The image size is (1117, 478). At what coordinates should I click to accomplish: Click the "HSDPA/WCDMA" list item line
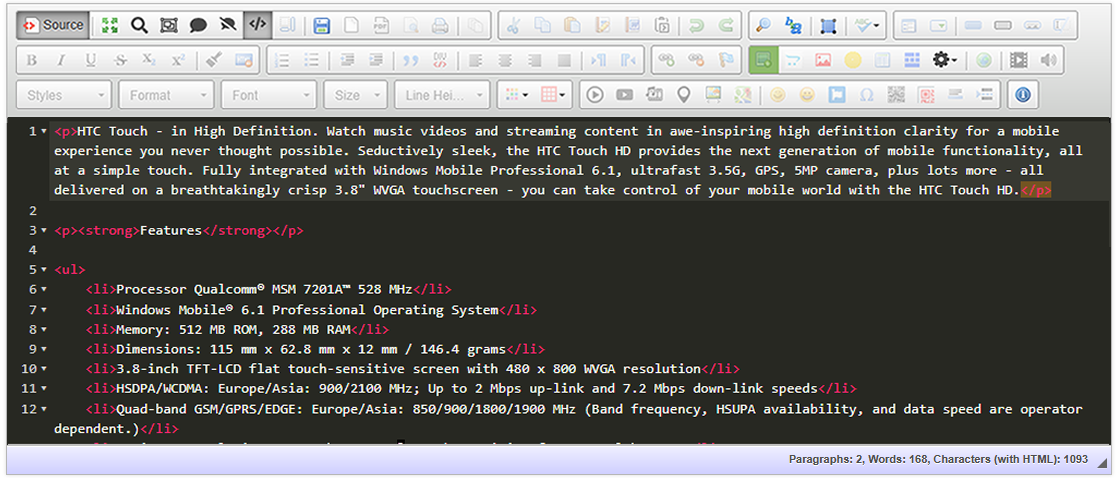coord(471,389)
